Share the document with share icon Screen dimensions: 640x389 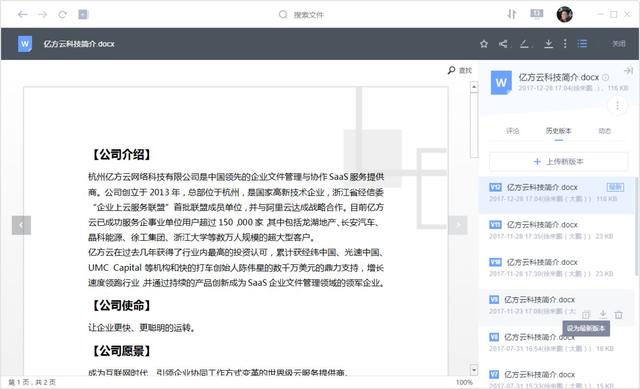coord(503,44)
